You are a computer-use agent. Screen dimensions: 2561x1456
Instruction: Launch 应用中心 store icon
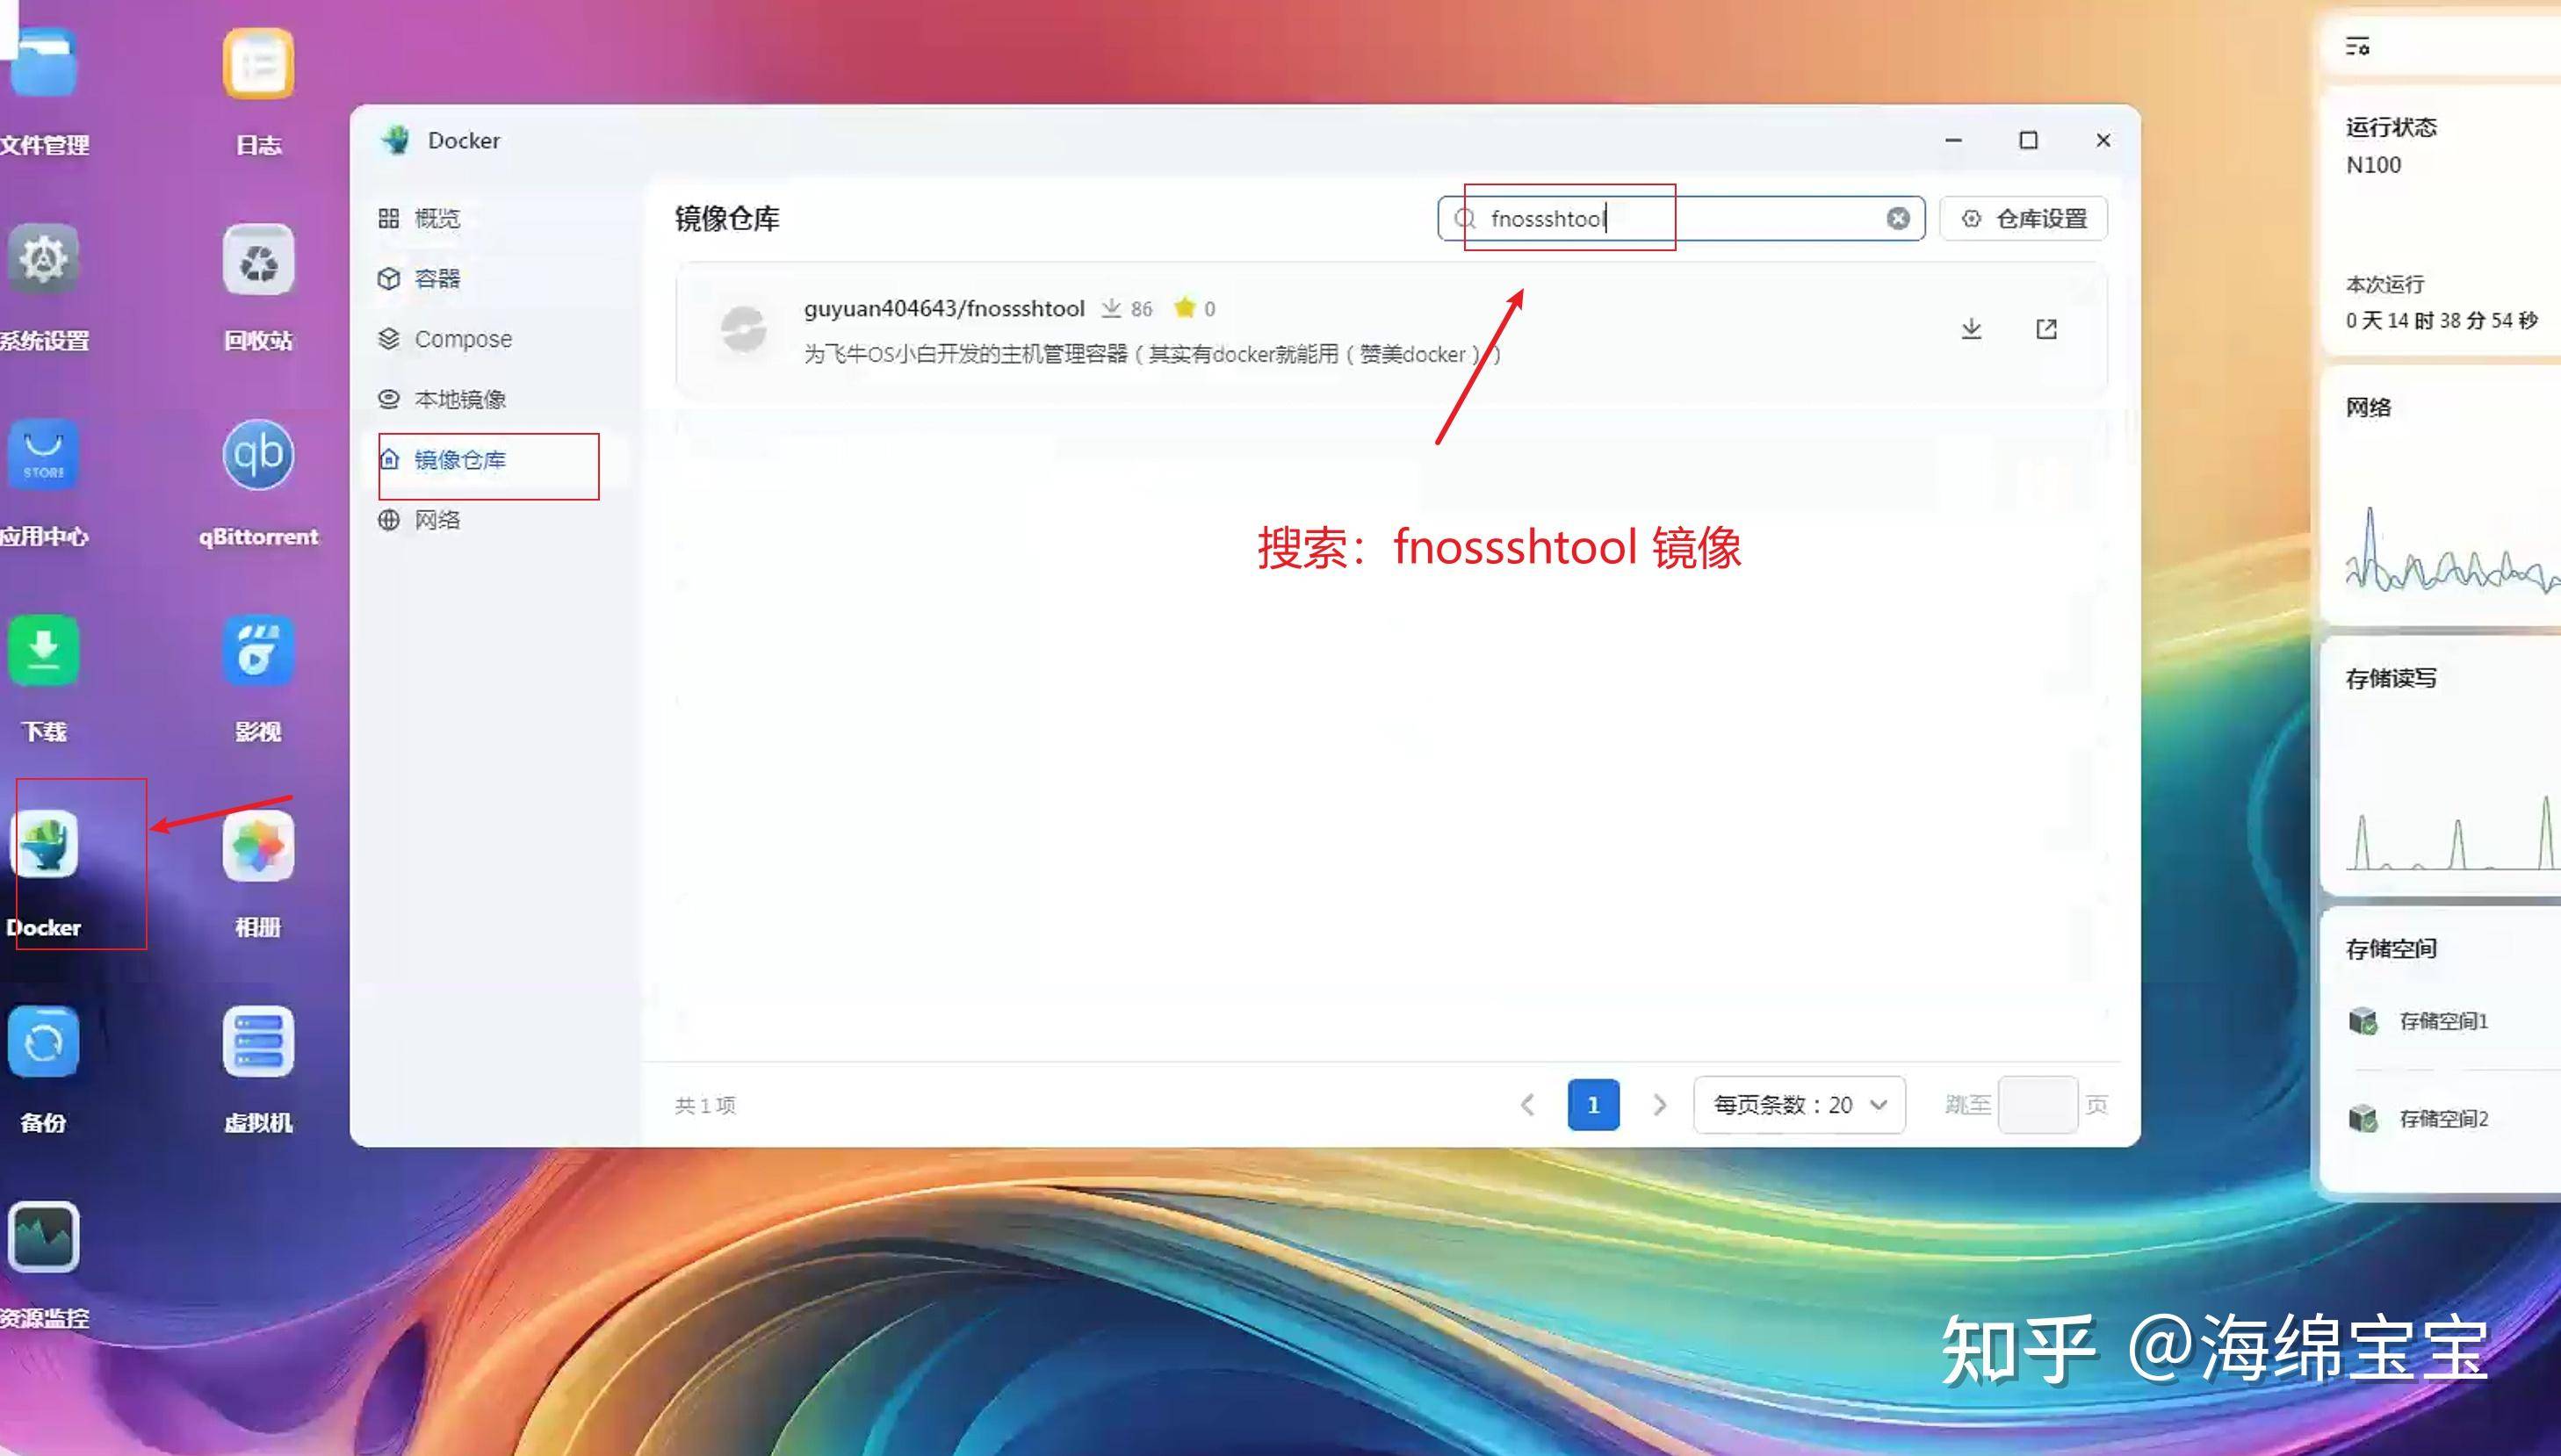click(x=43, y=455)
